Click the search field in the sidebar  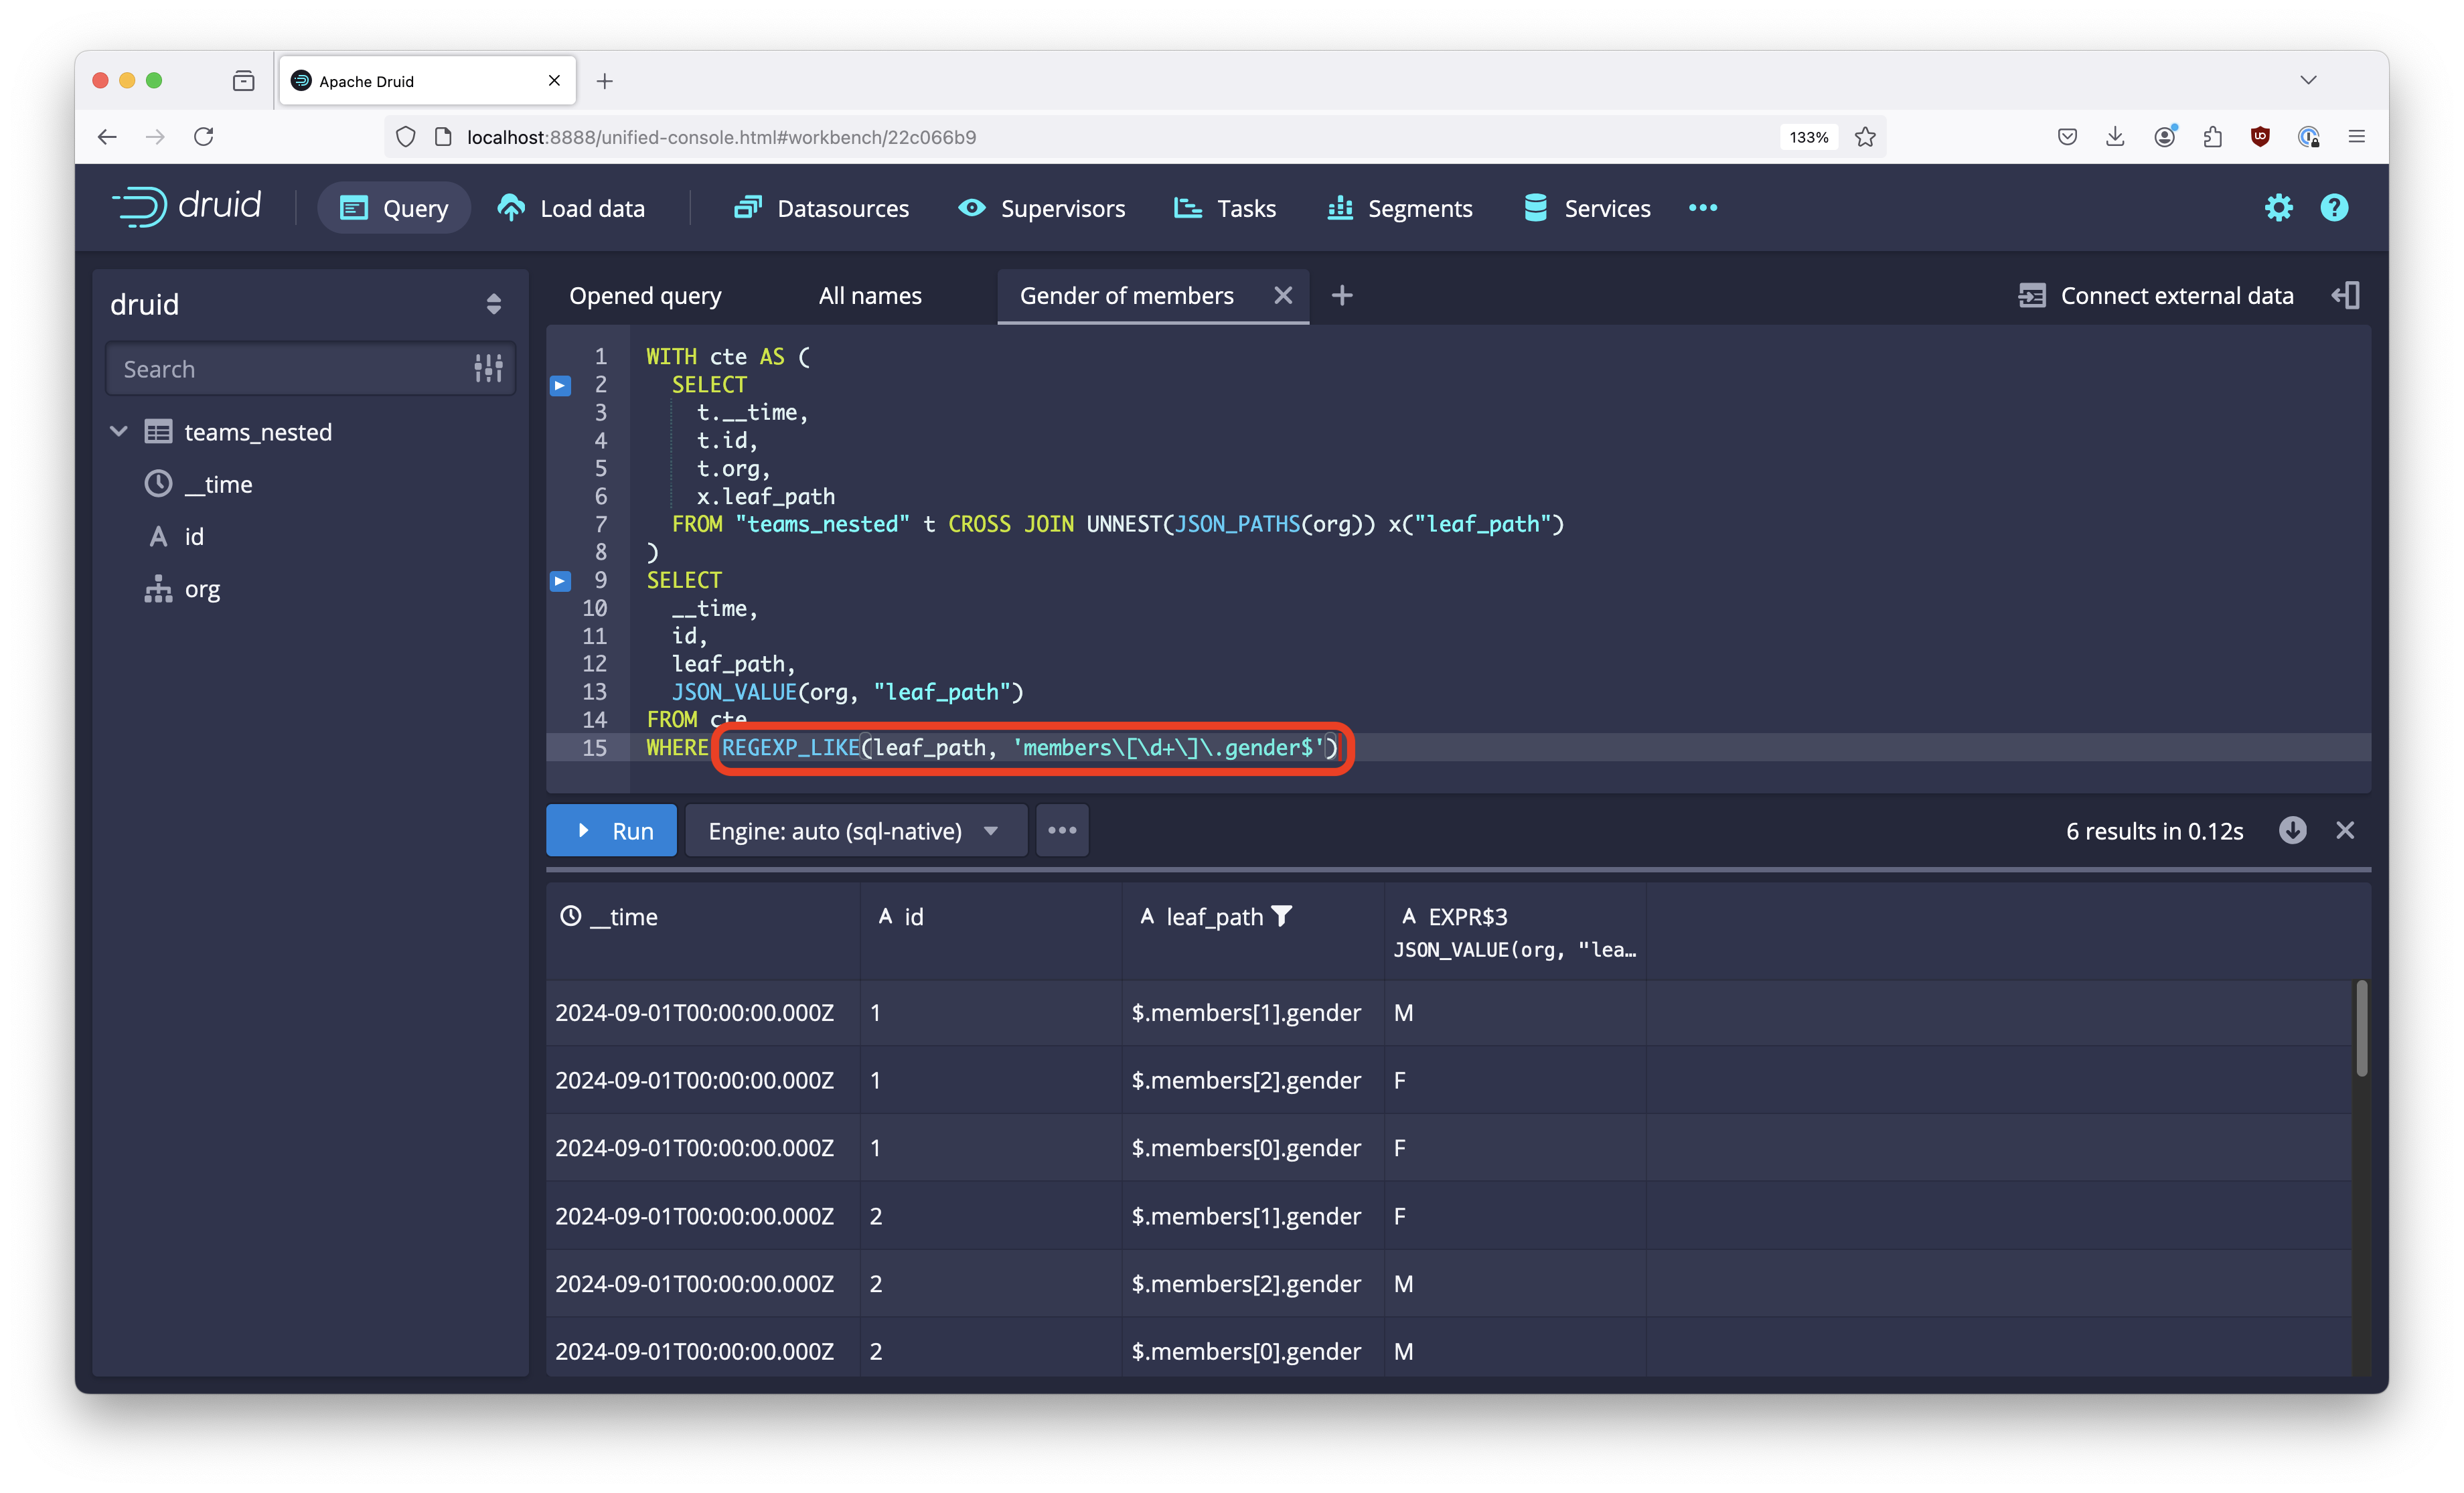click(x=290, y=368)
